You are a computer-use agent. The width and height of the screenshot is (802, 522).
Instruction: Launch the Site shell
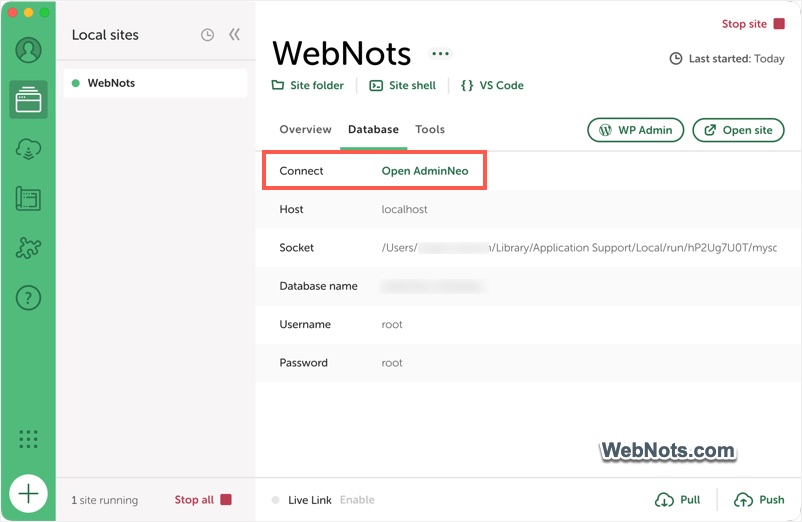tap(403, 85)
